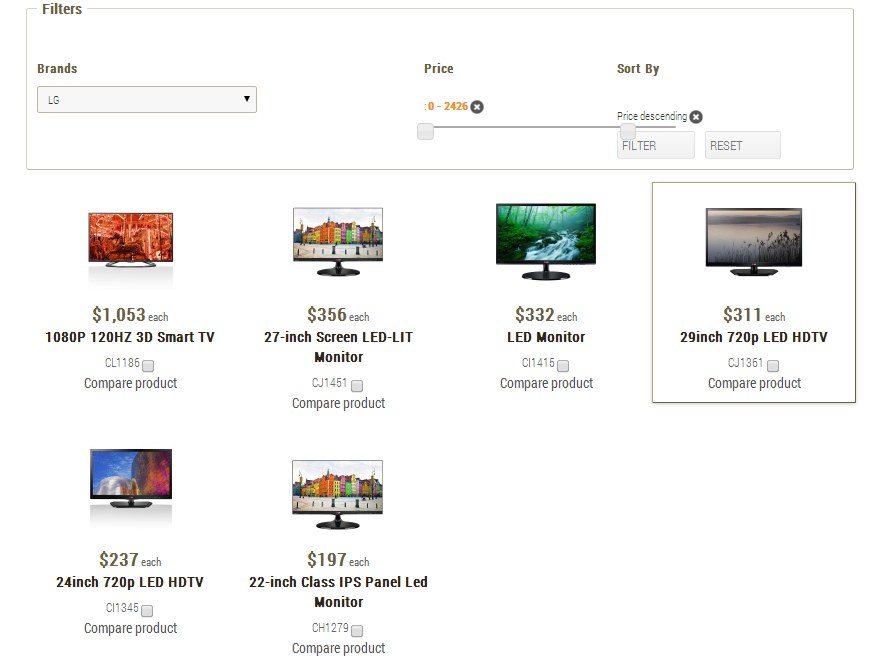This screenshot has height=667, width=896.
Task: Tick compare checkbox for CH1279
Action: [x=357, y=630]
